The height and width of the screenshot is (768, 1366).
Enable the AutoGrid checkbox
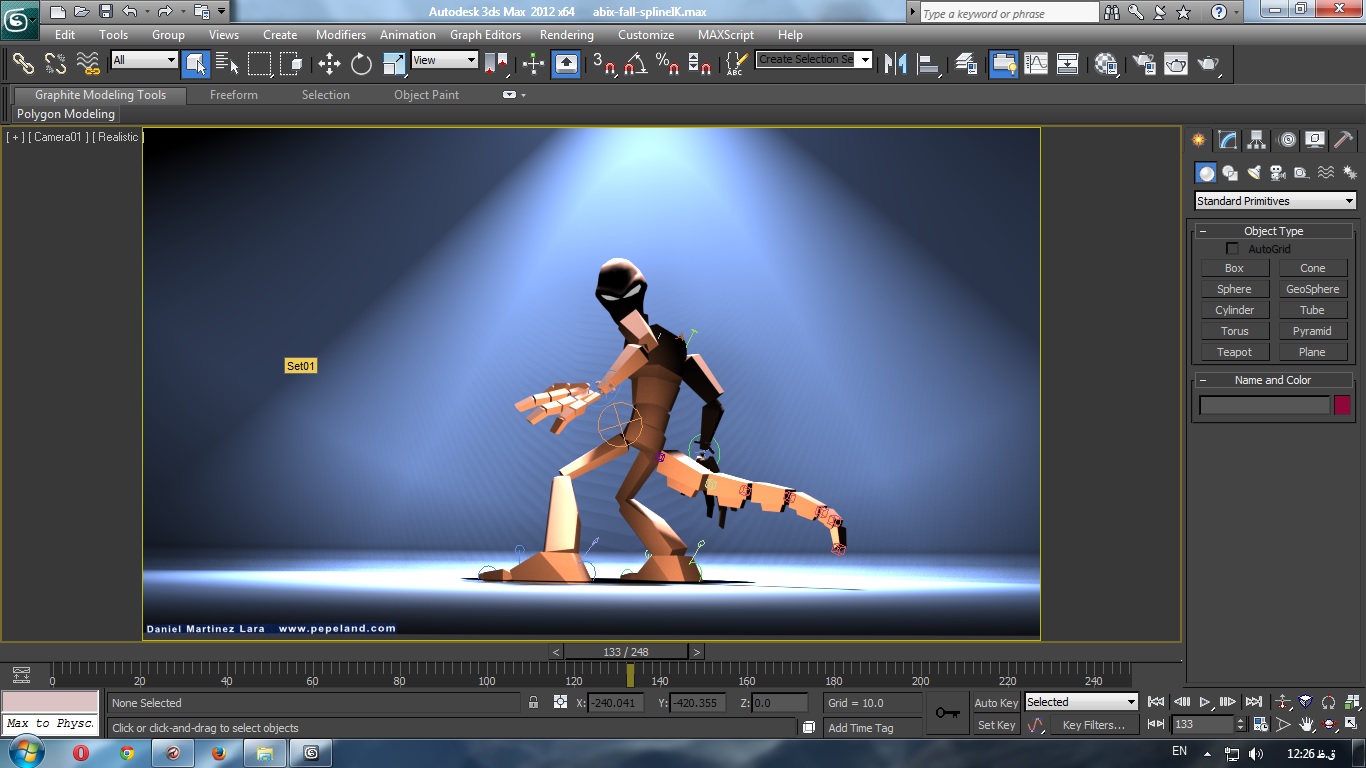click(x=1232, y=249)
